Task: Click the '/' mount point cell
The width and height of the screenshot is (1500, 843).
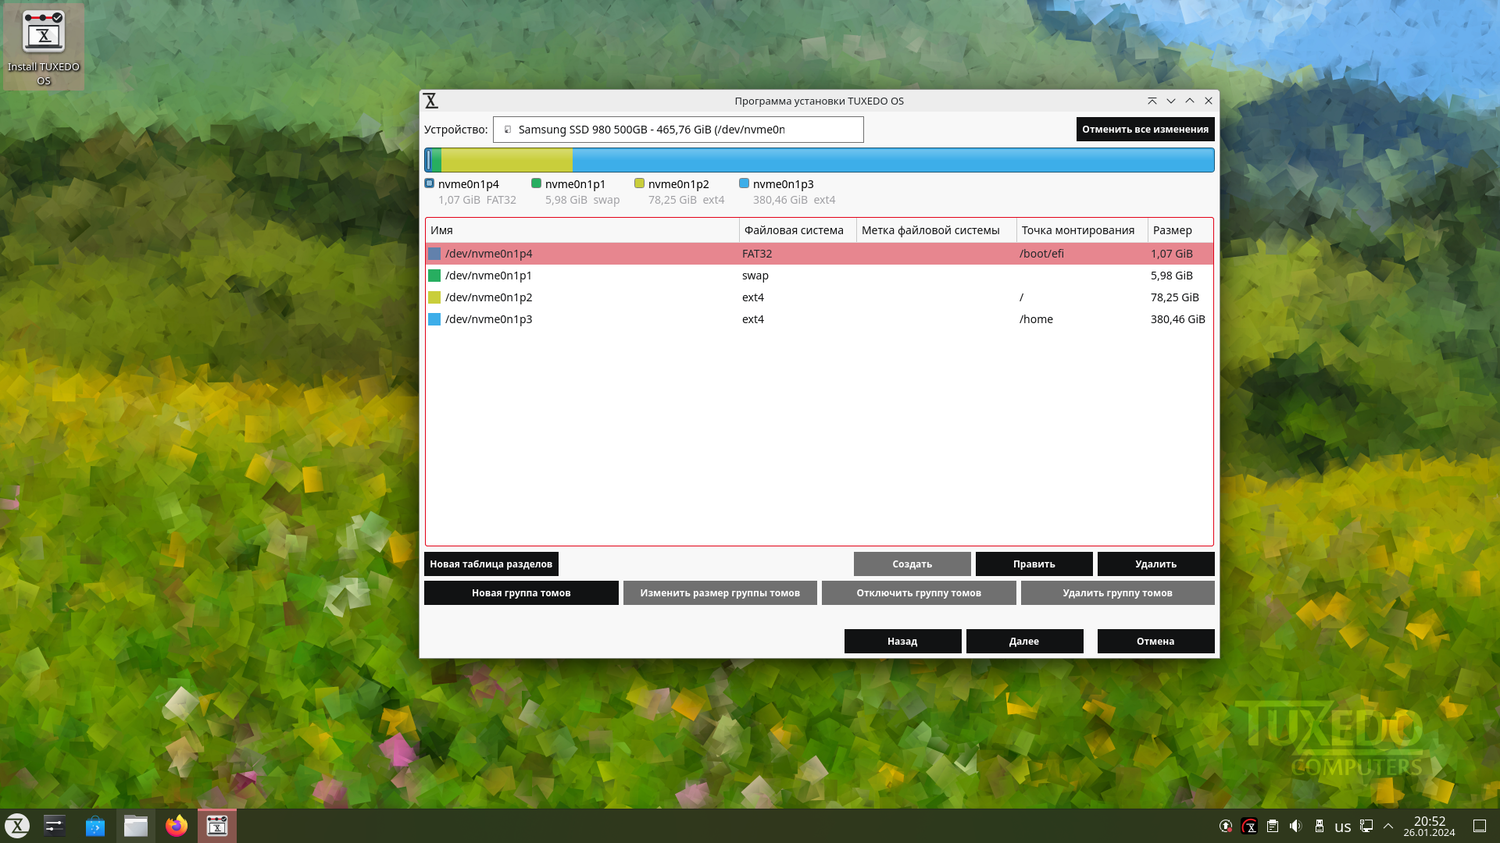Action: [1021, 298]
